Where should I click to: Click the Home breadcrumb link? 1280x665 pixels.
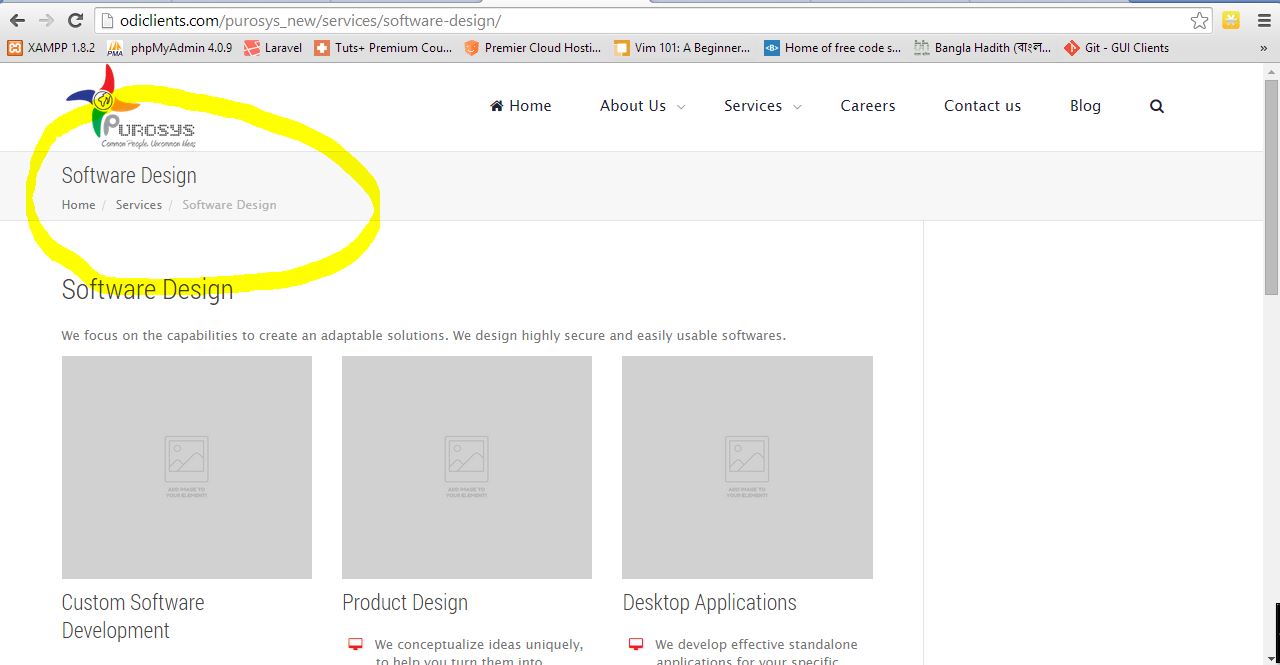[x=78, y=205]
